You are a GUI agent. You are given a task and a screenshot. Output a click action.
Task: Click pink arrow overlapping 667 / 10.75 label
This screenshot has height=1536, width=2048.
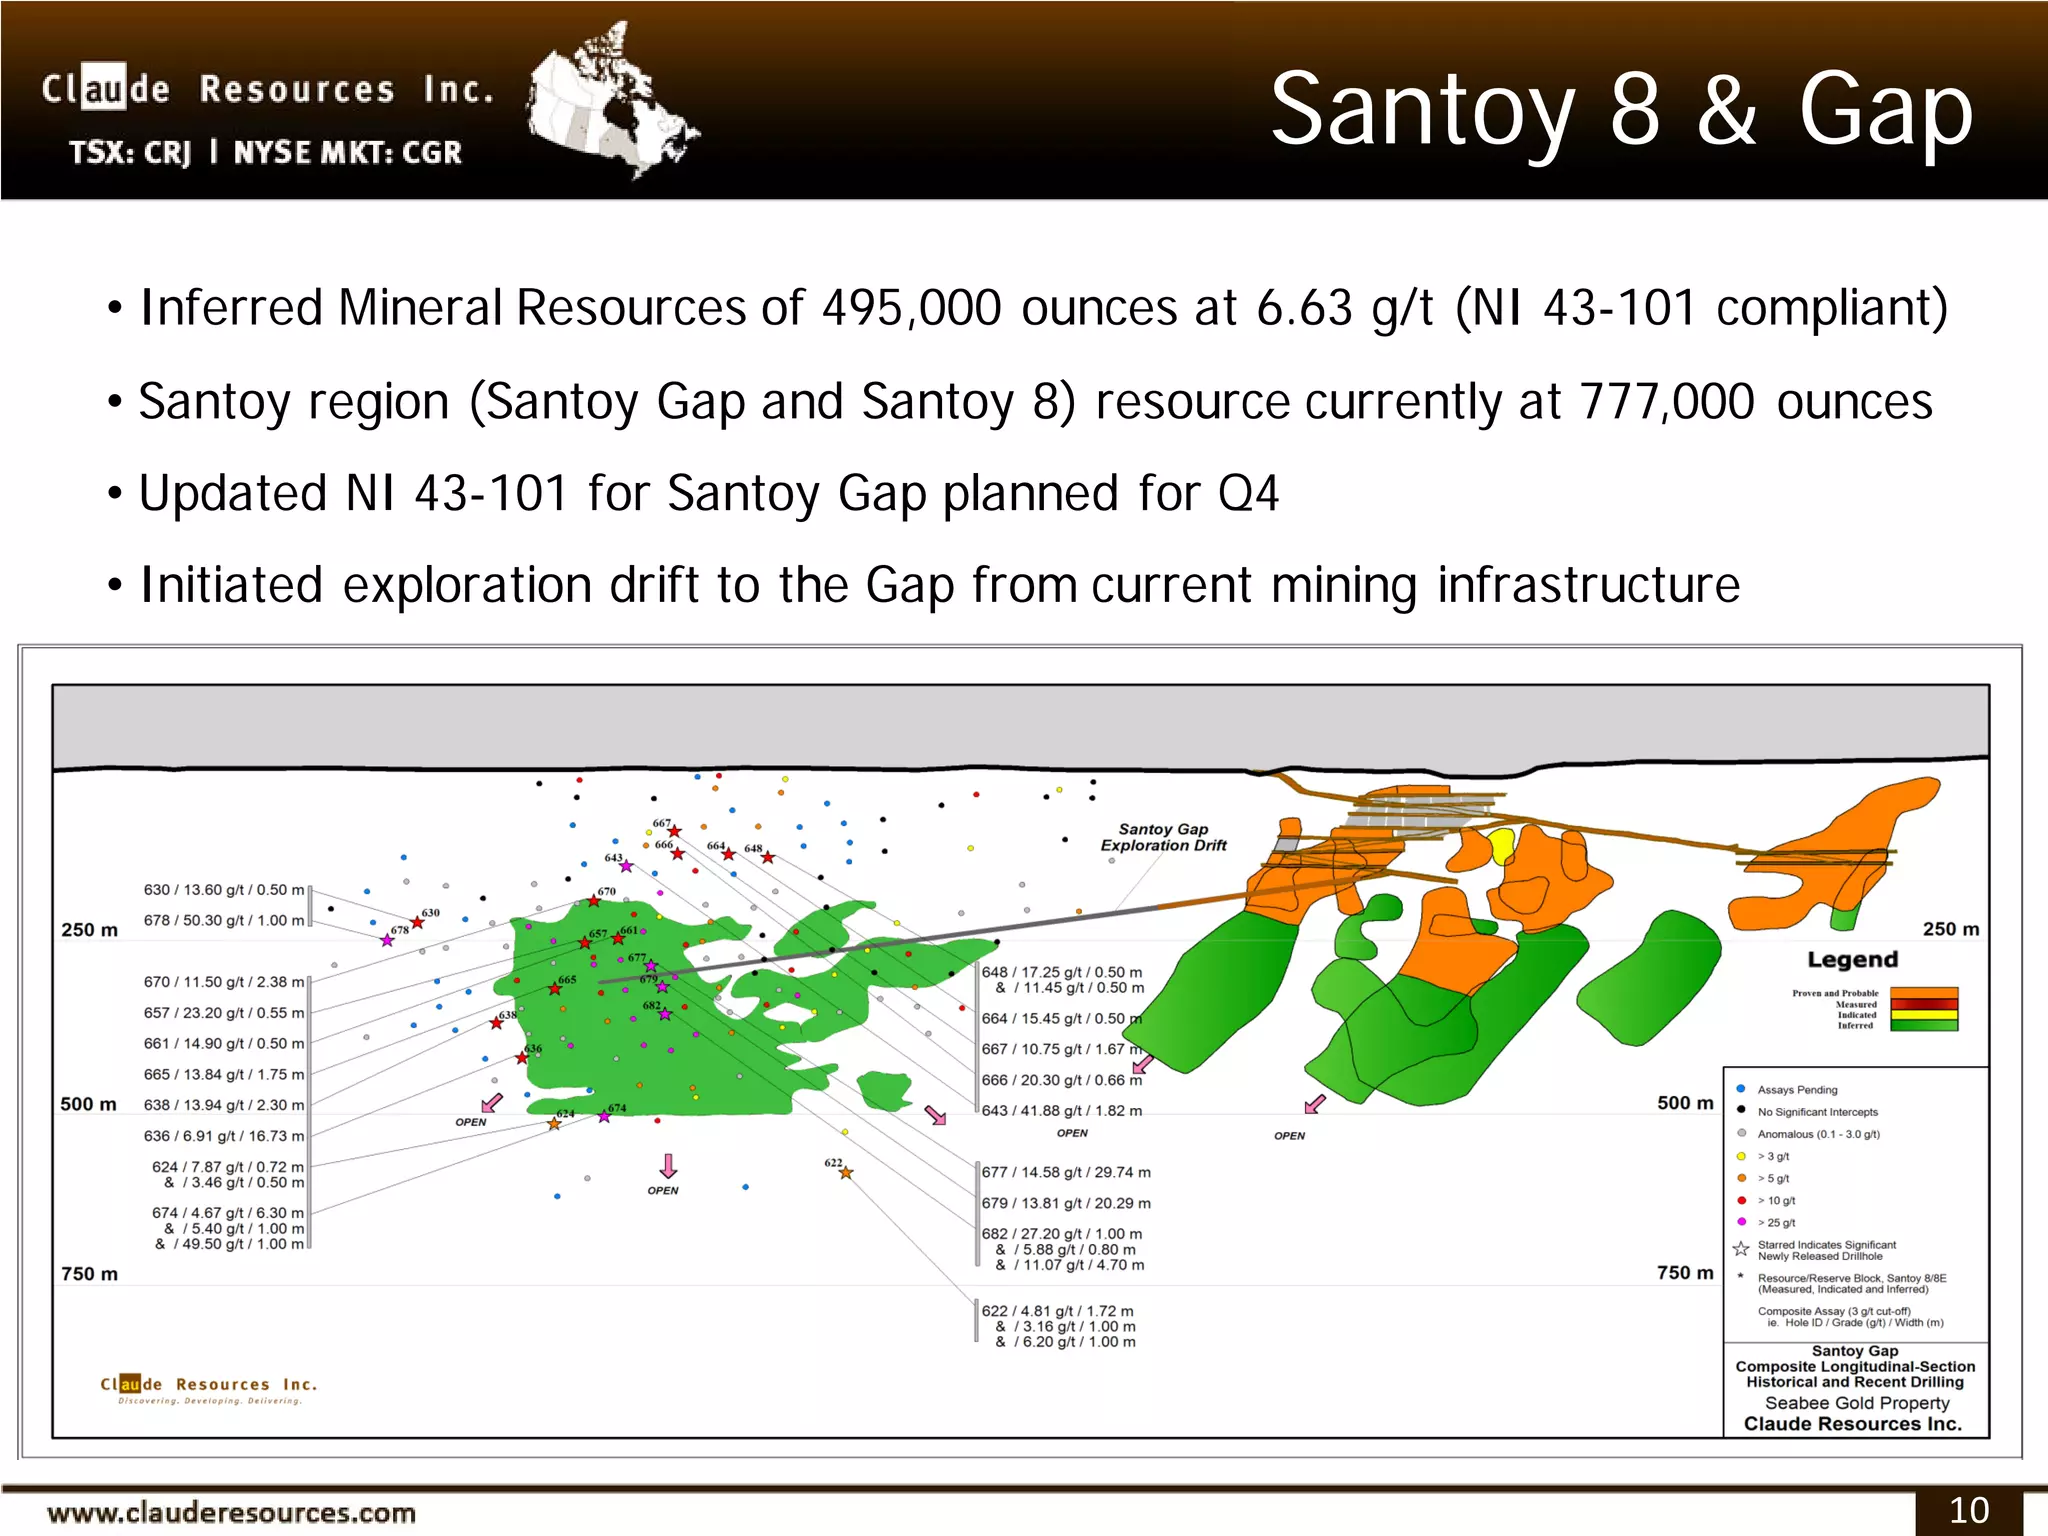coord(1142,1063)
